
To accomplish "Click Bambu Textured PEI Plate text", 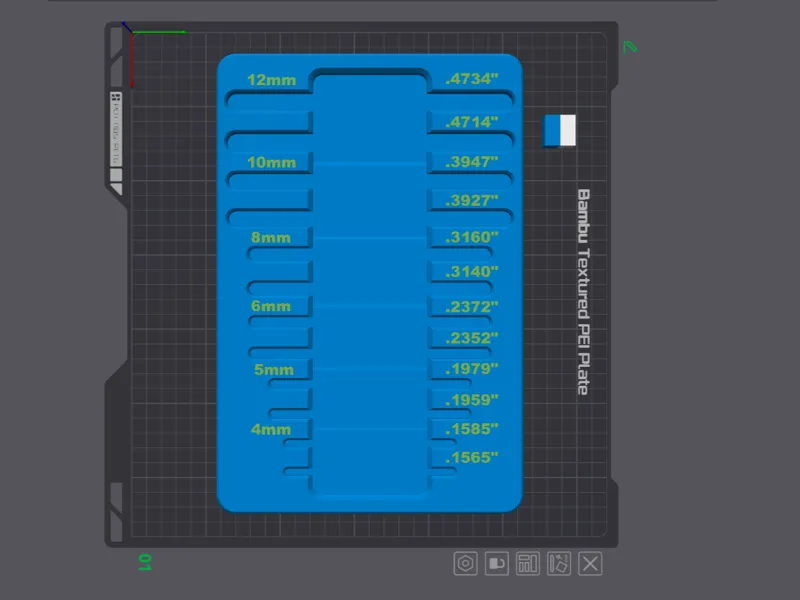I will [584, 292].
